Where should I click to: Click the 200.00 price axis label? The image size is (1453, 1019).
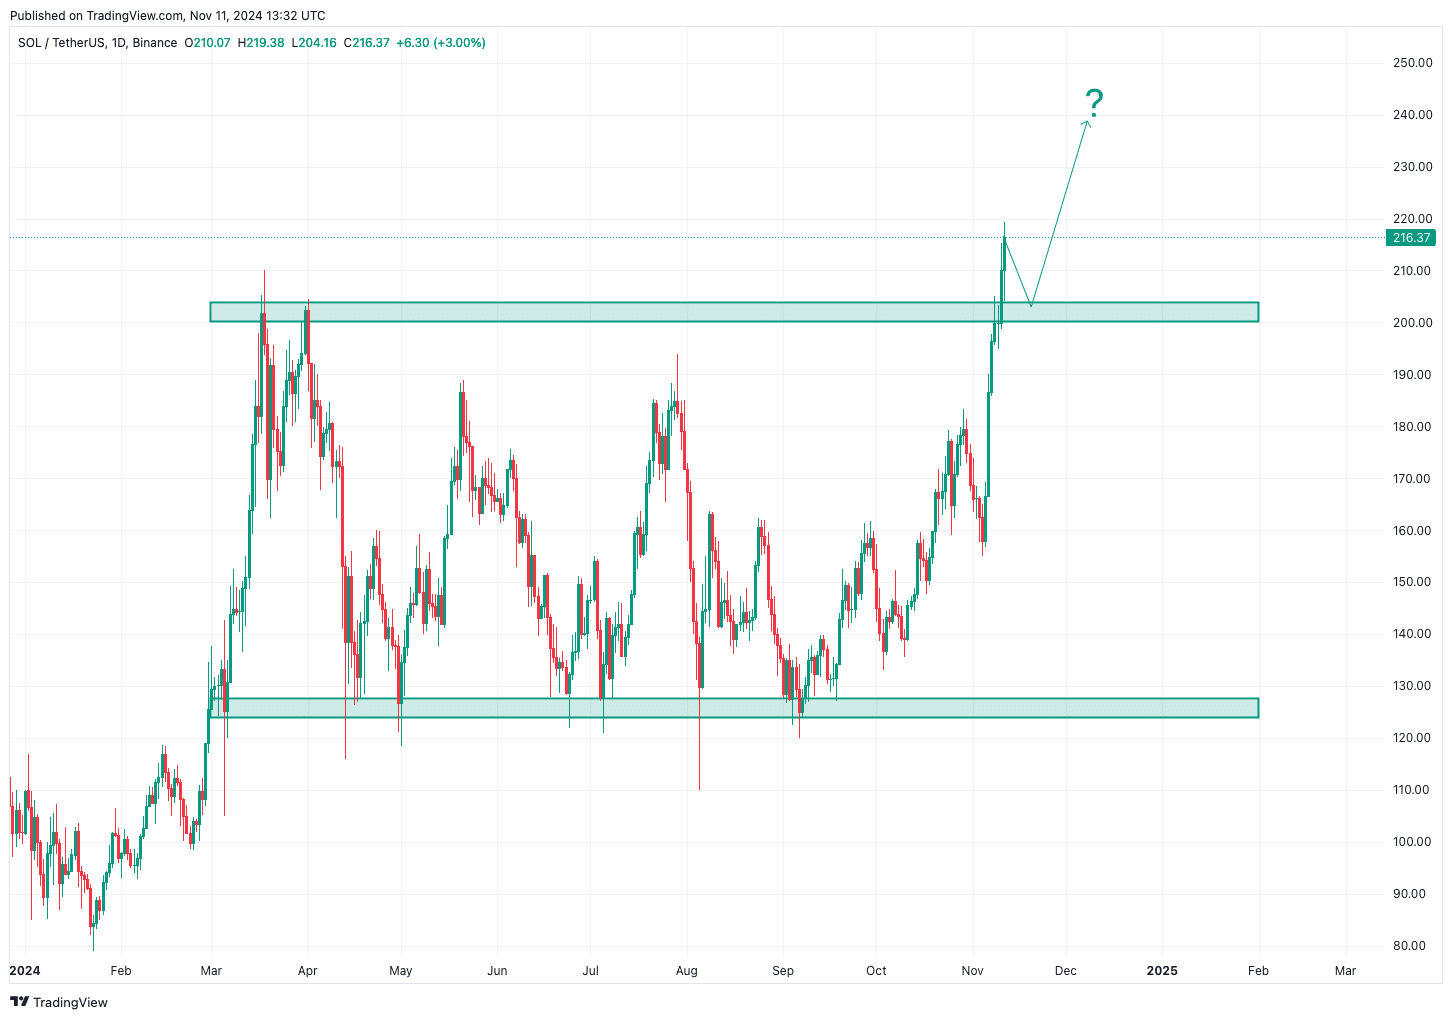pyautogui.click(x=1412, y=323)
